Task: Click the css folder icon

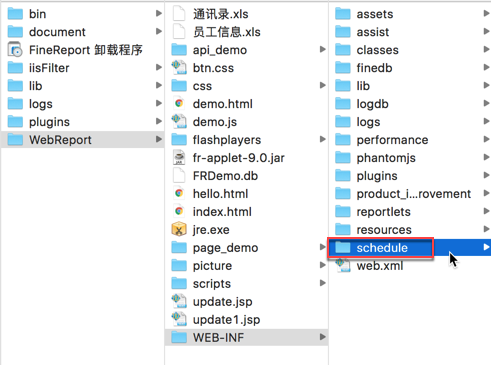Action: click(x=179, y=86)
